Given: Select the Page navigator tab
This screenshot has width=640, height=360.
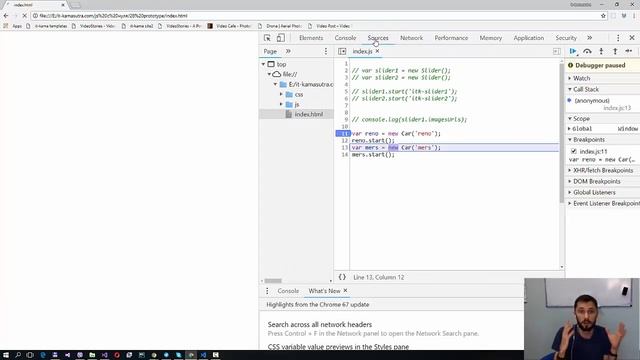Looking at the screenshot, I should click(270, 51).
